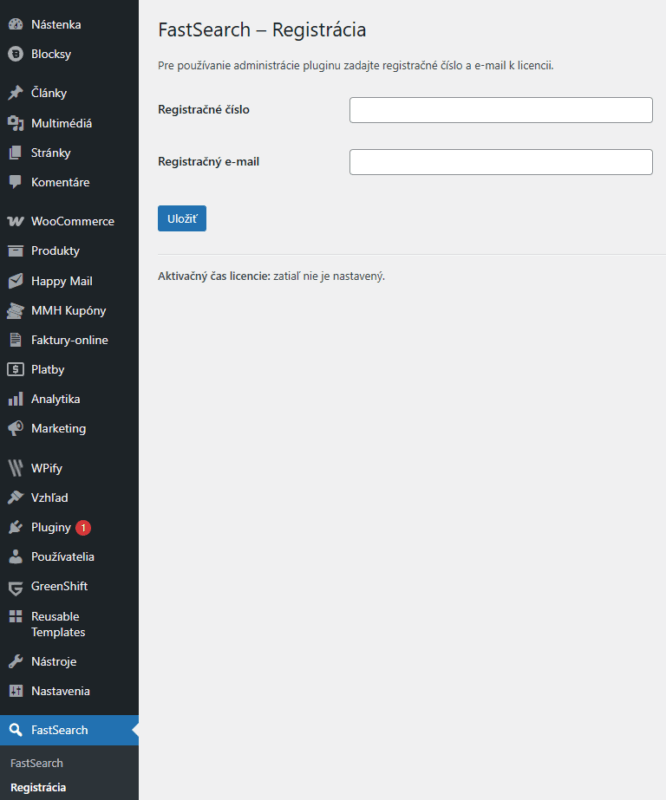The image size is (666, 800).
Task: Click the FastSearch magnifier icon
Action: (16, 730)
